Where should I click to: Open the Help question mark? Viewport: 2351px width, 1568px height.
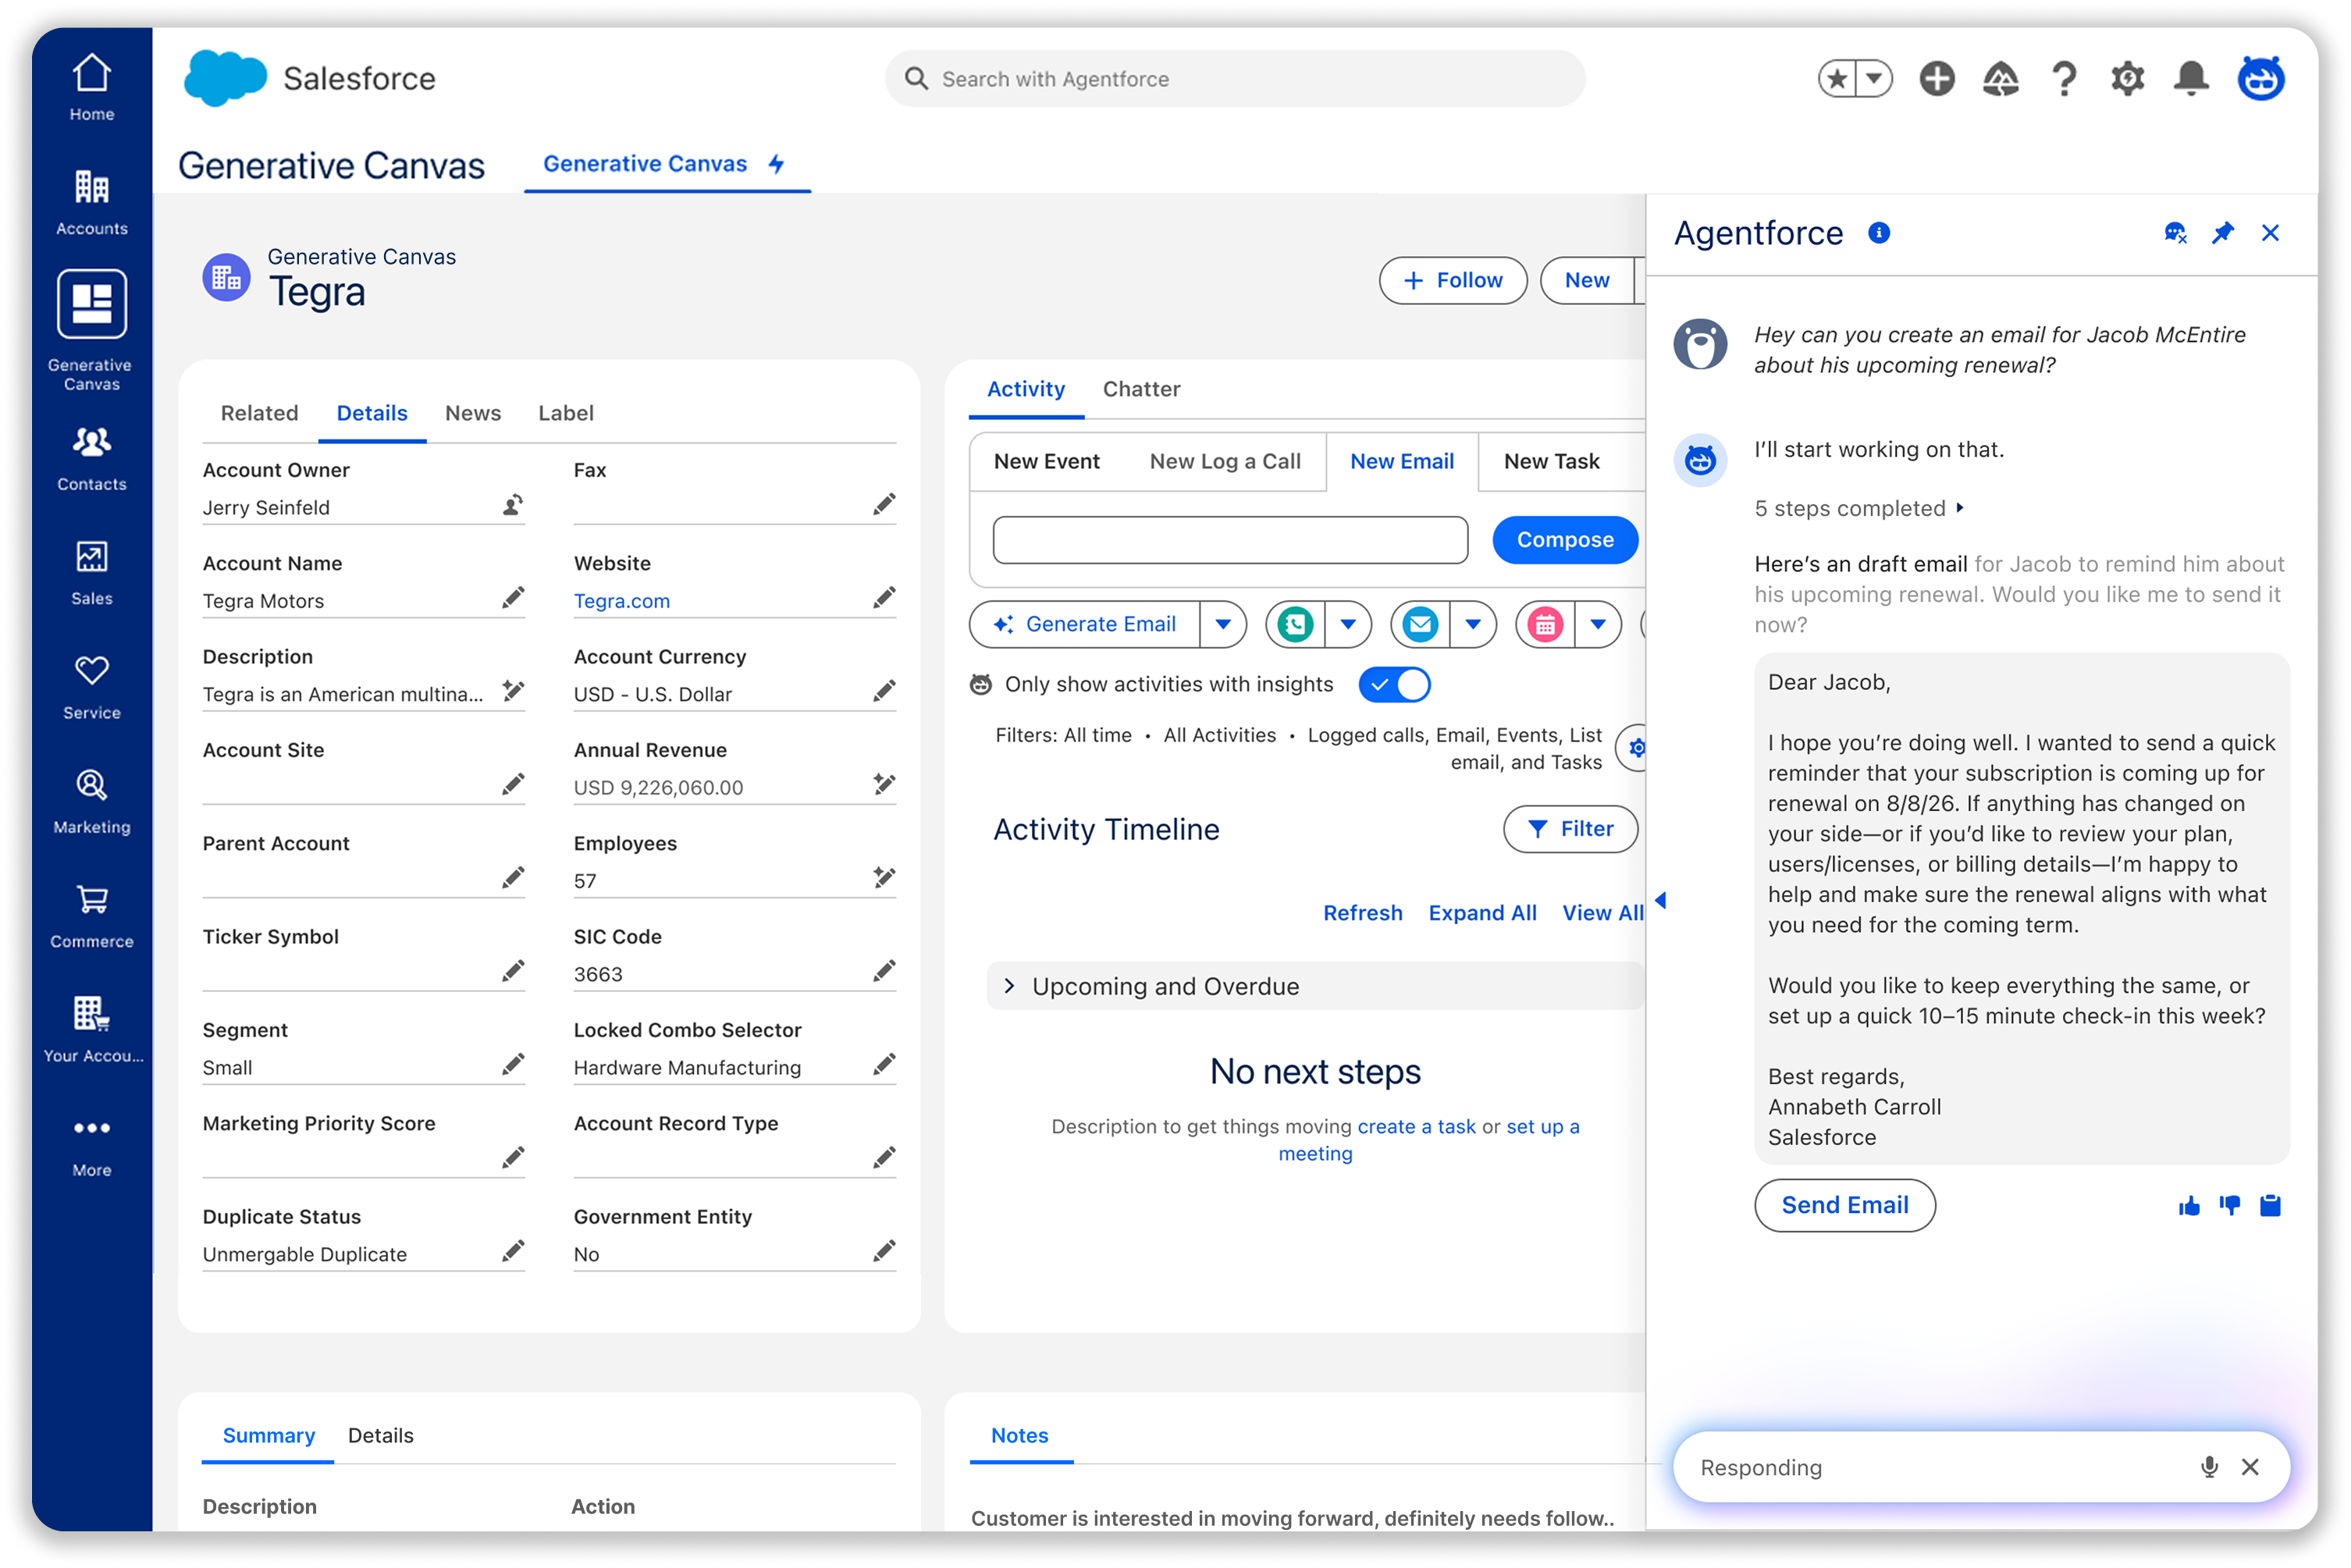2064,78
